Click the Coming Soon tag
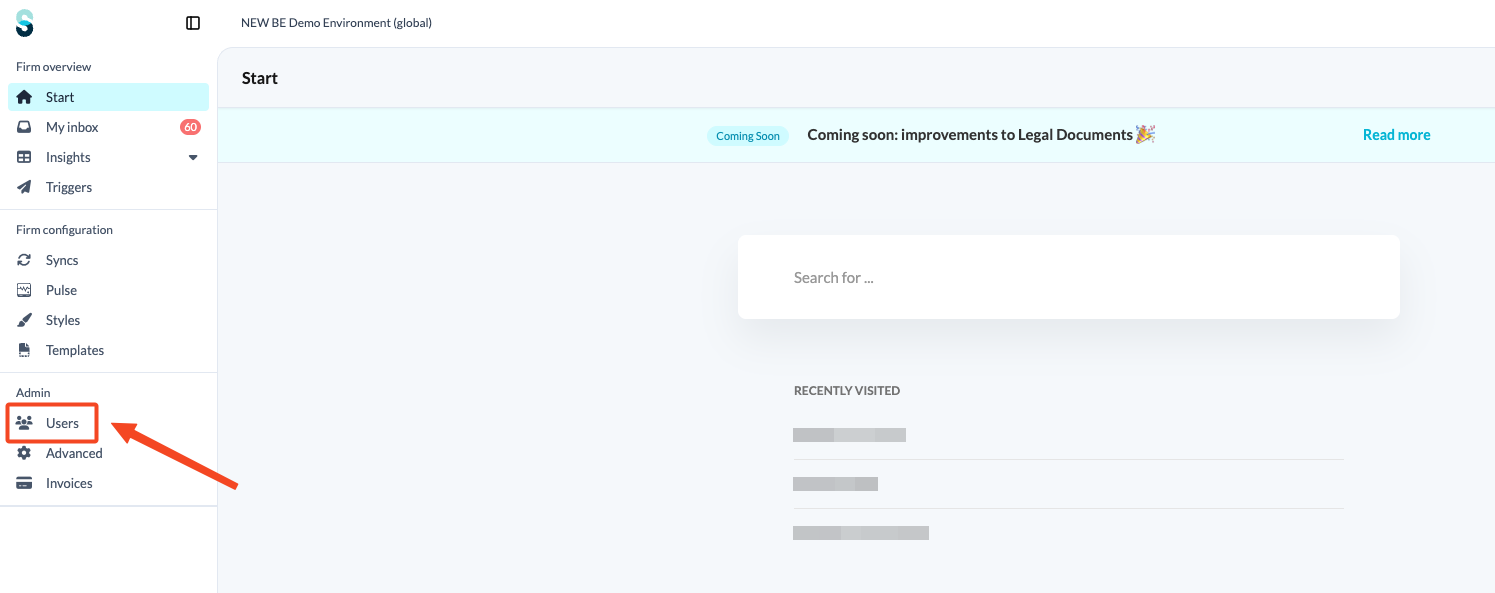1495x593 pixels. coord(748,136)
